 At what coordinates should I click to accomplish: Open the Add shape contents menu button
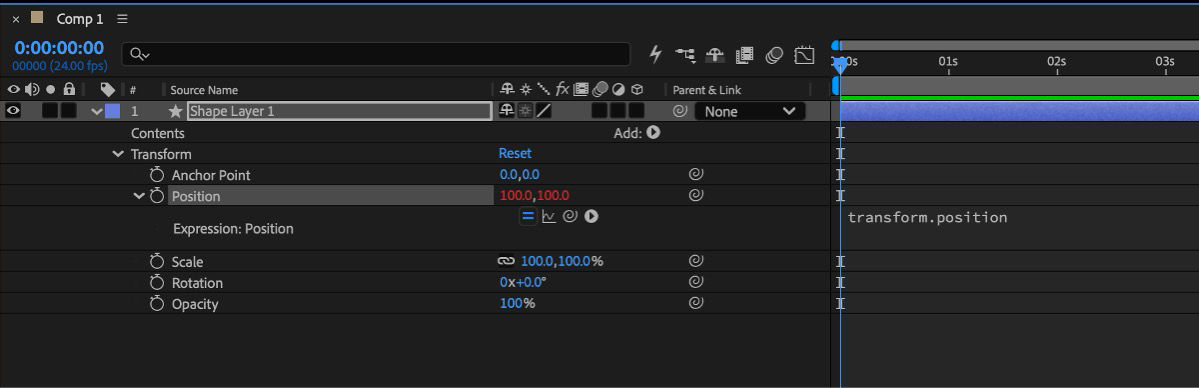click(x=653, y=132)
